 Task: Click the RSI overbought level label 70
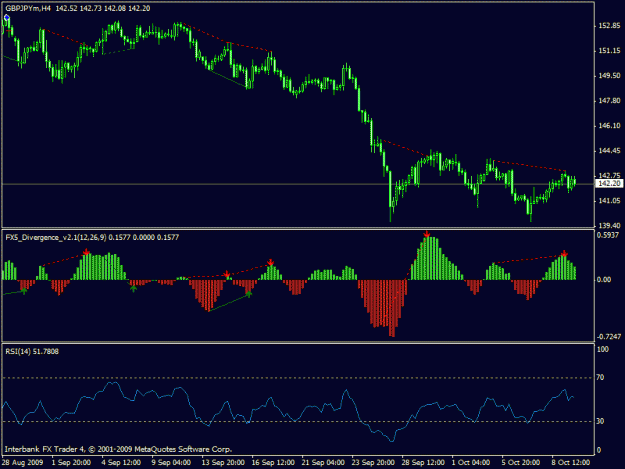click(x=600, y=377)
